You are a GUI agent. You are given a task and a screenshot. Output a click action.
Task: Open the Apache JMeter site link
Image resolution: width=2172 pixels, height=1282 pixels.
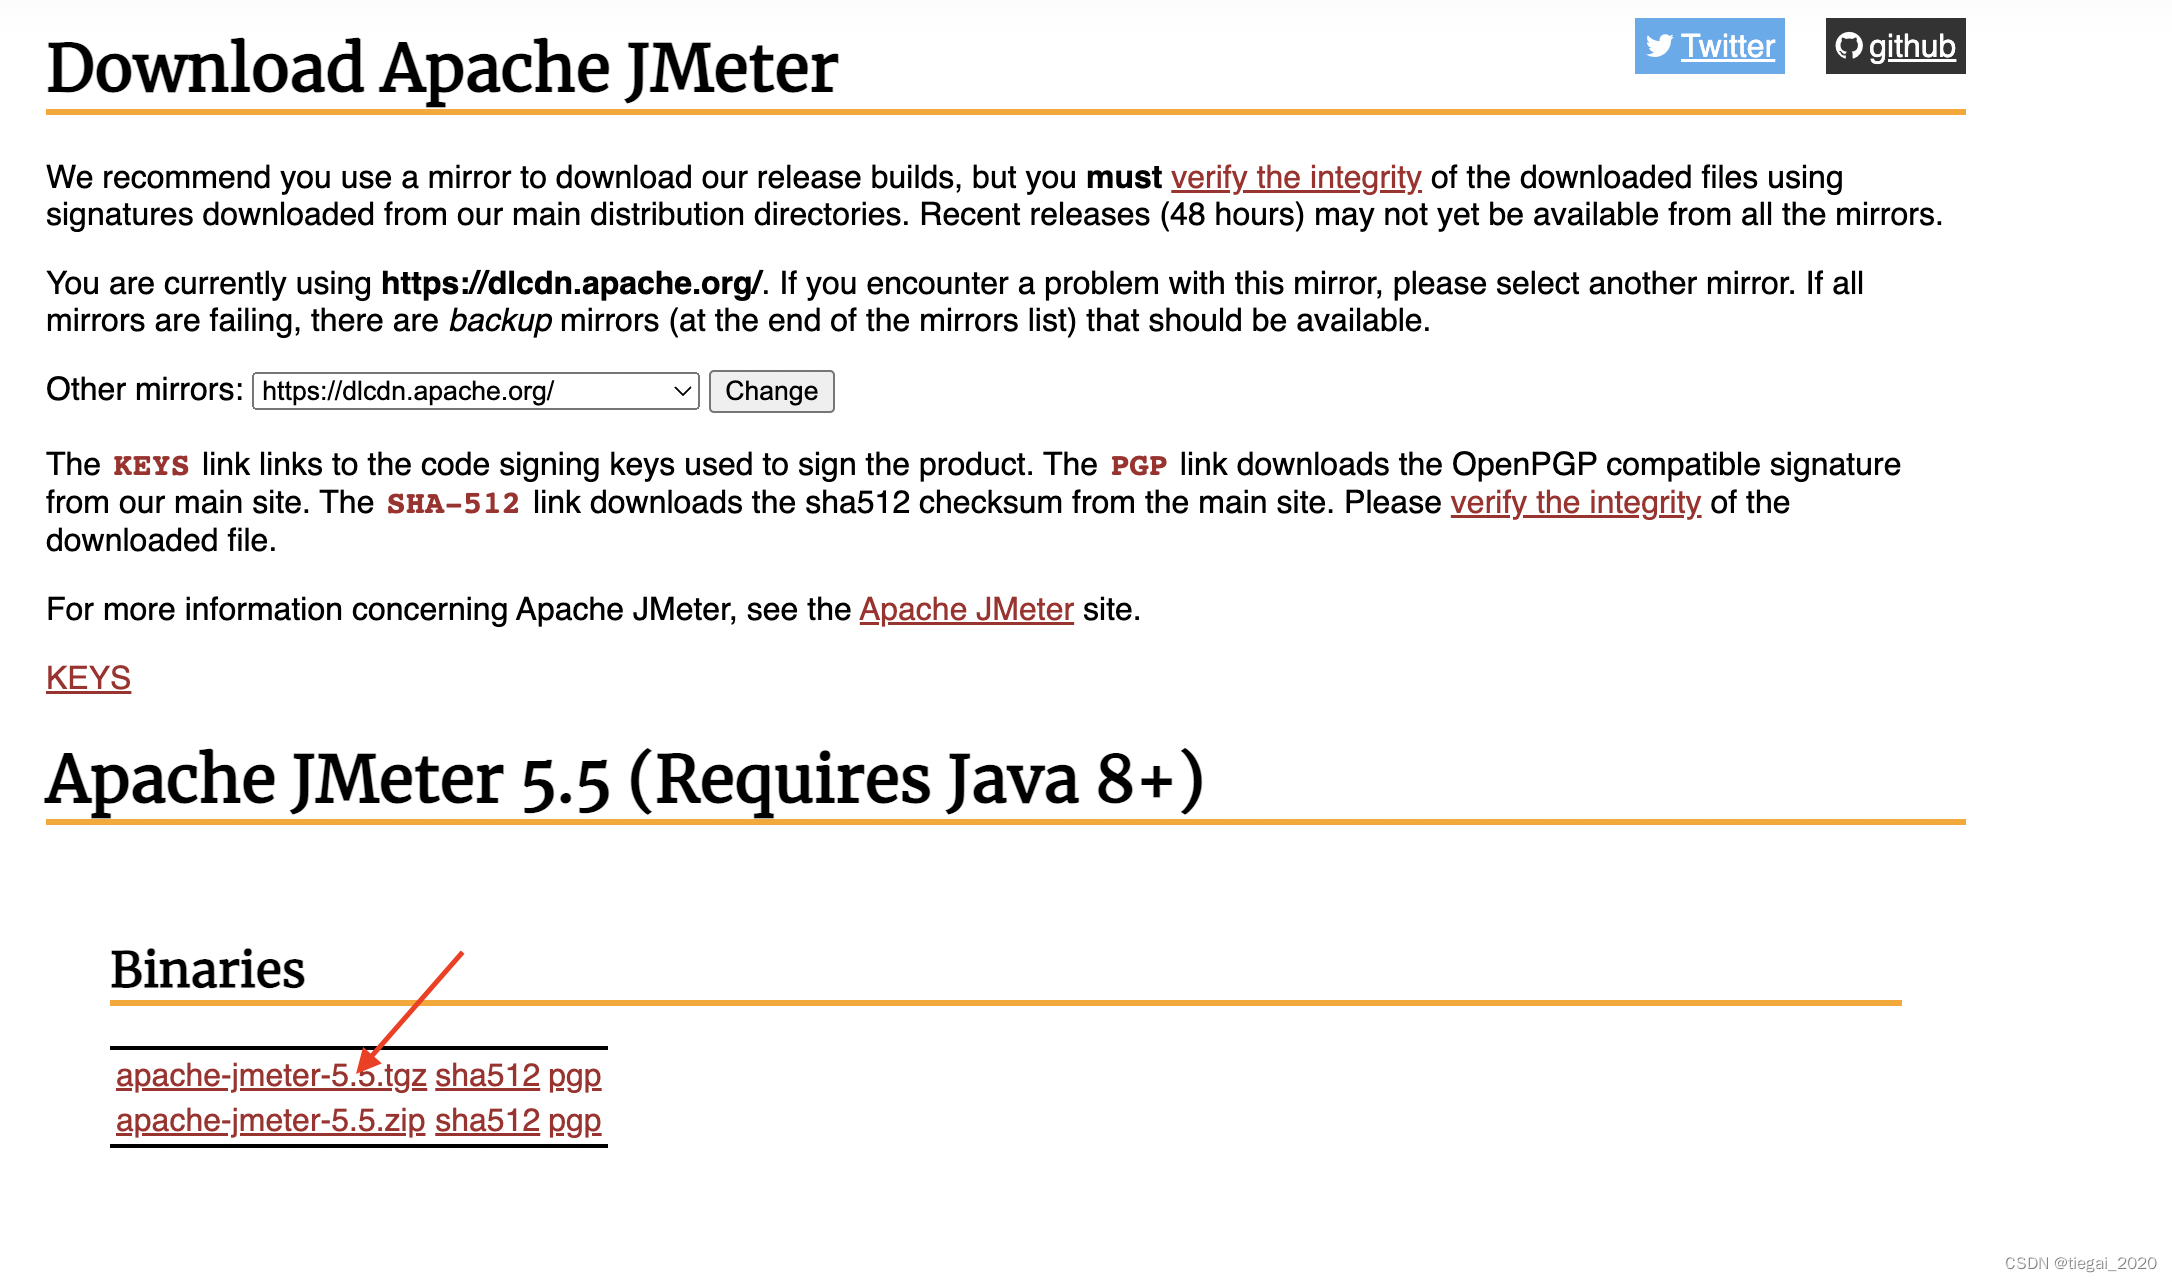[965, 607]
